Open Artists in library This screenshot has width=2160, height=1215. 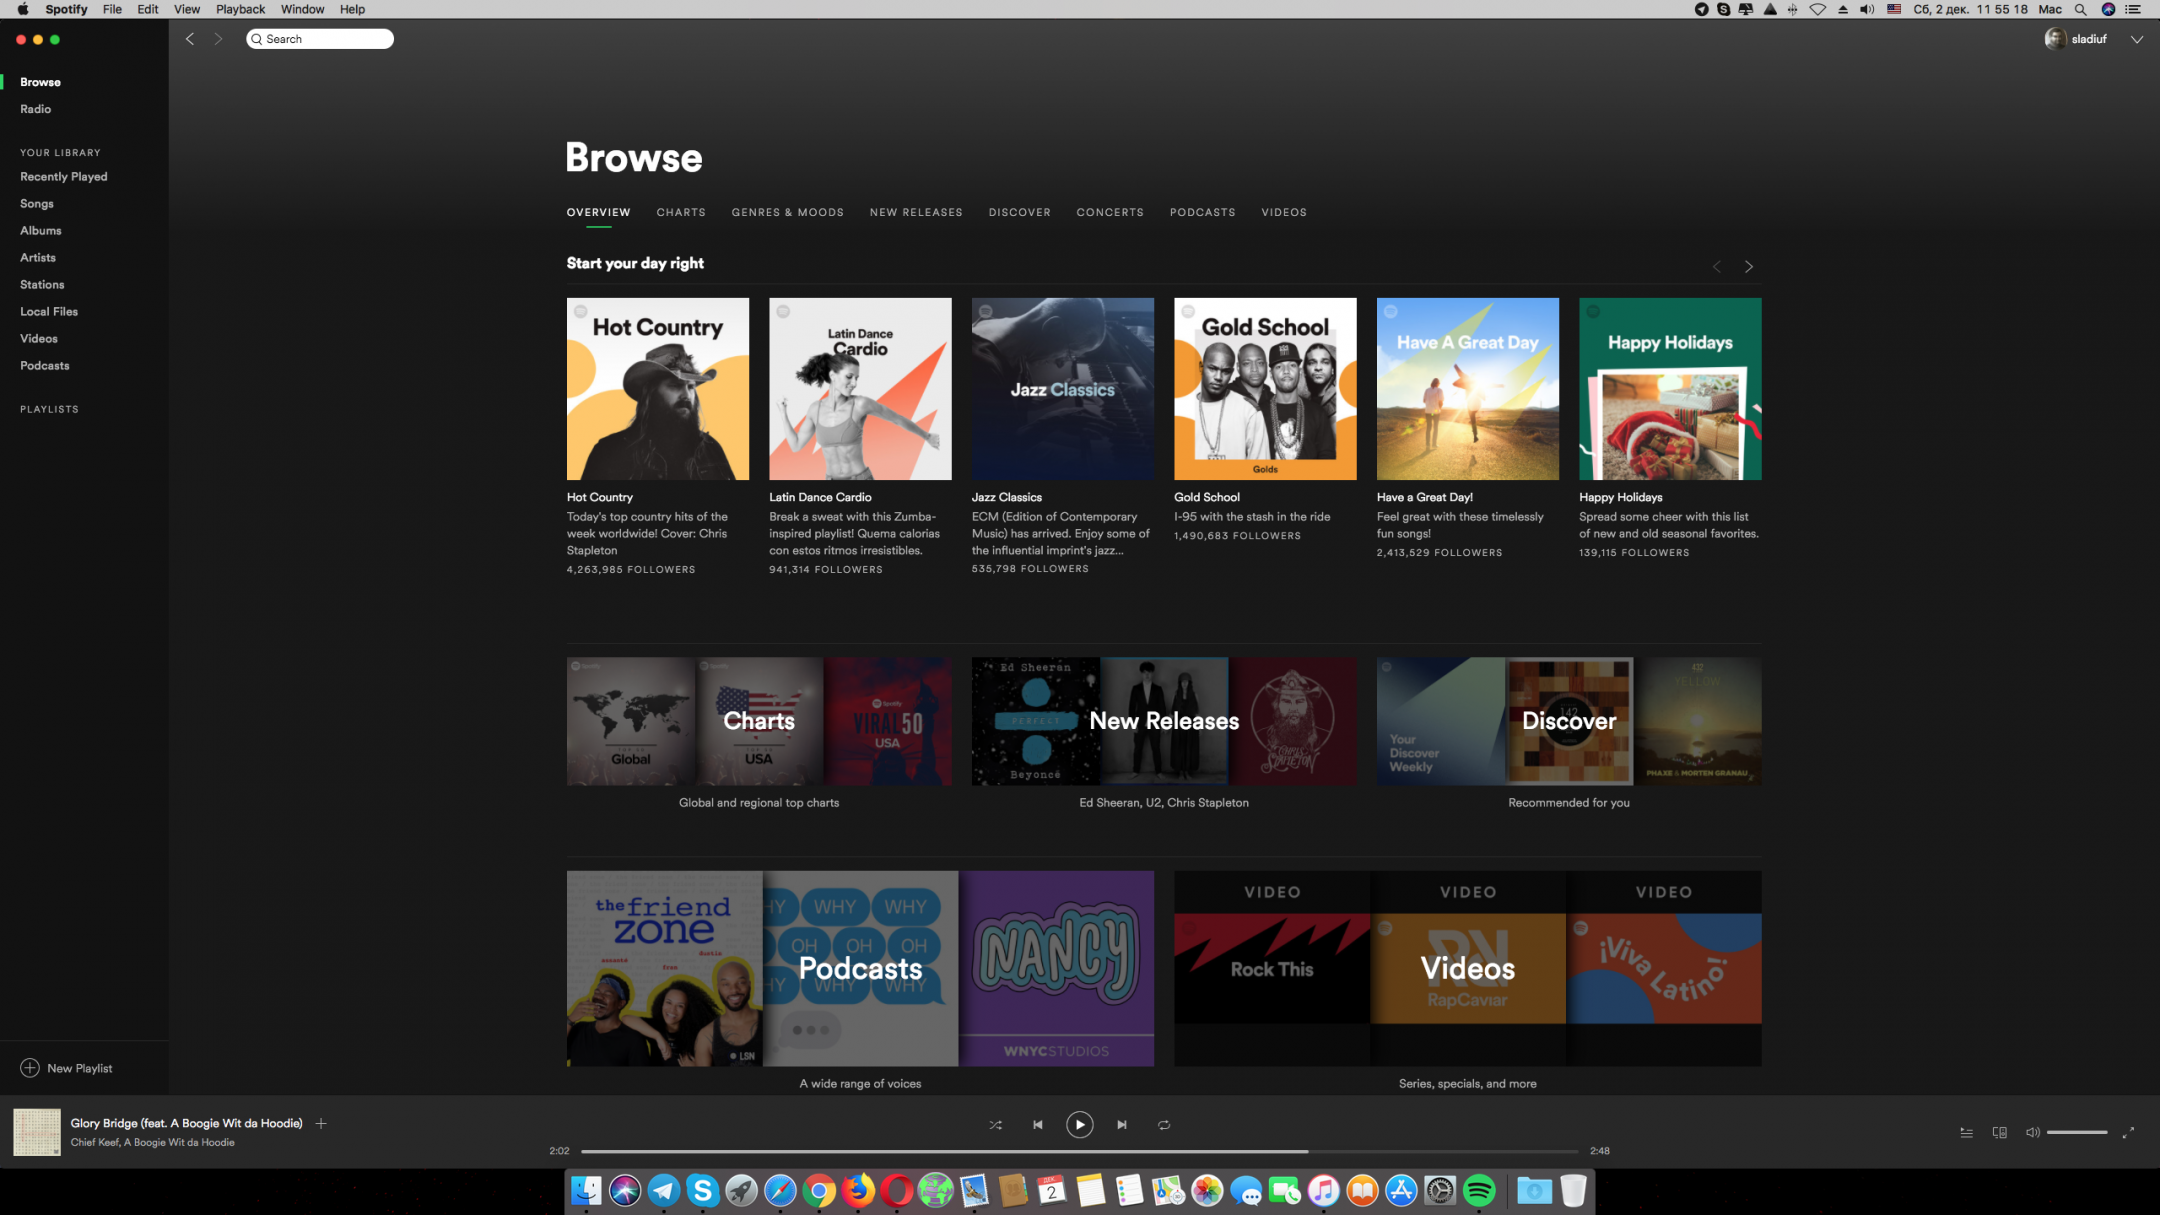pyautogui.click(x=38, y=258)
